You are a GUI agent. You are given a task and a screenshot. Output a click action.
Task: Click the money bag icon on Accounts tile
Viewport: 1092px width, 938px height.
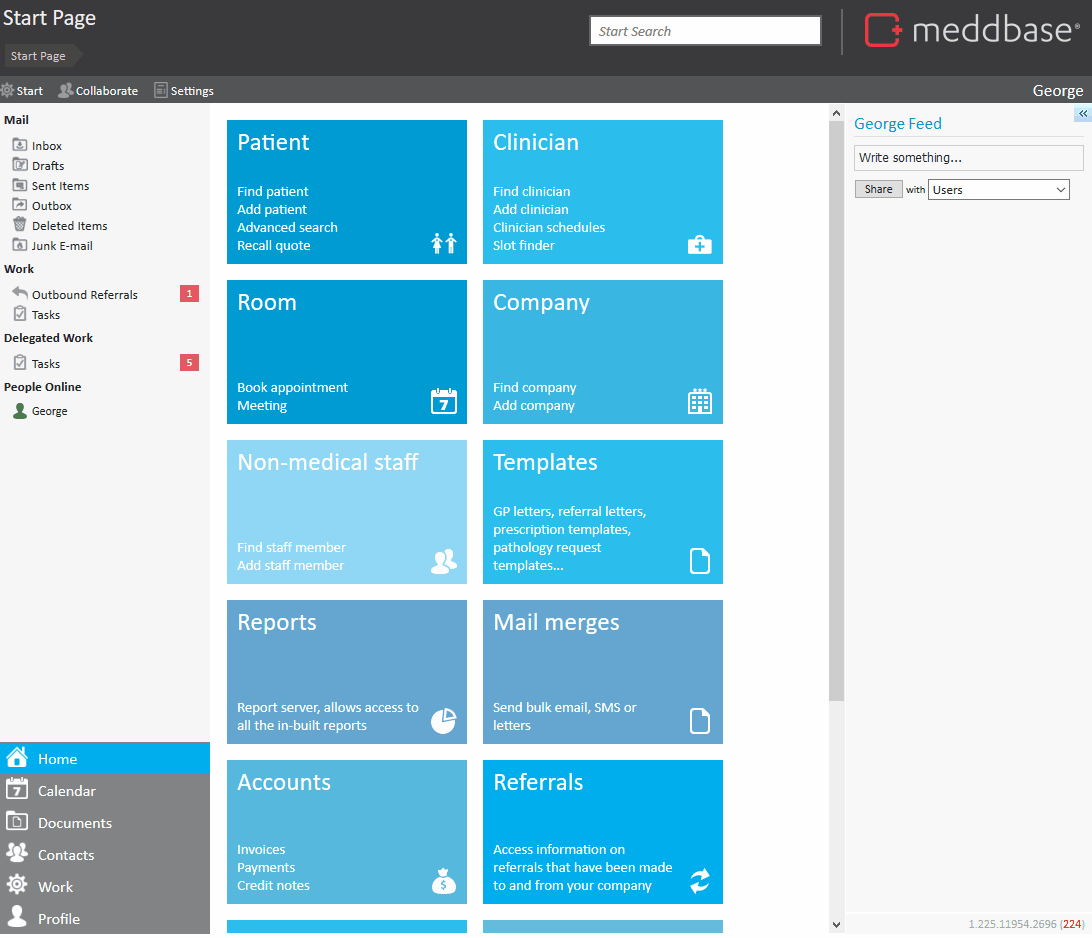point(443,881)
